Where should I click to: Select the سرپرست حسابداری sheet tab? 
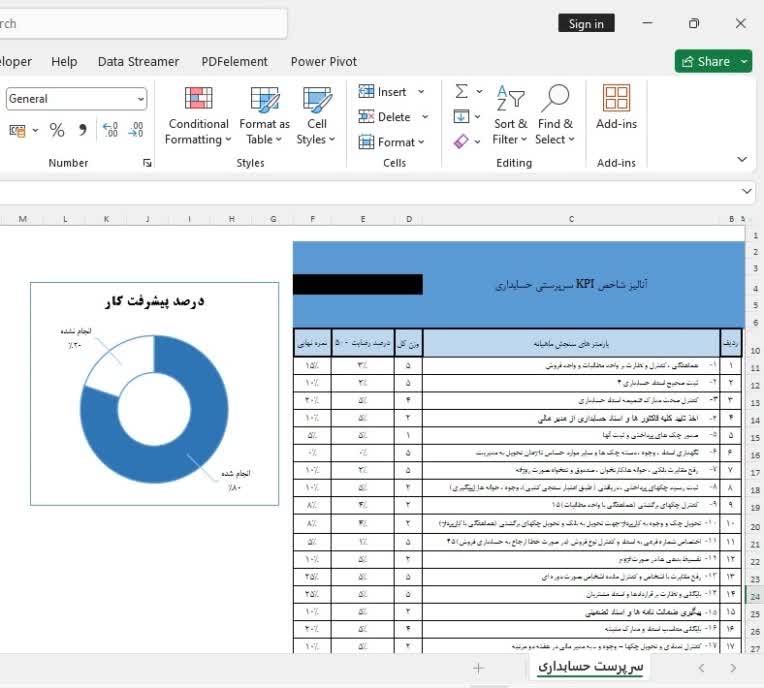590,667
